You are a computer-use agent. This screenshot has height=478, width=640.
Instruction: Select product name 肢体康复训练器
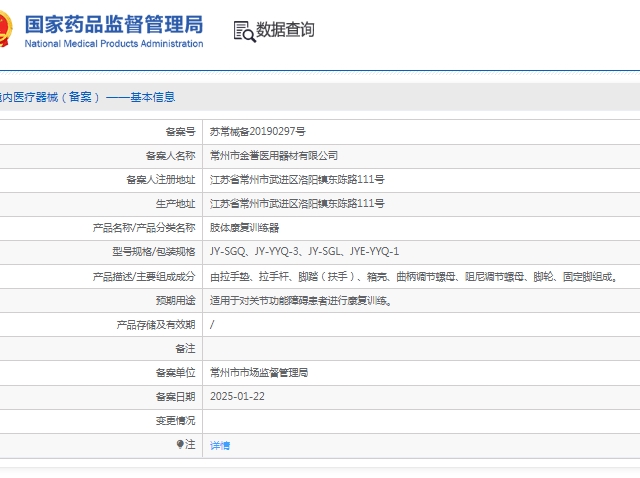[x=244, y=227]
